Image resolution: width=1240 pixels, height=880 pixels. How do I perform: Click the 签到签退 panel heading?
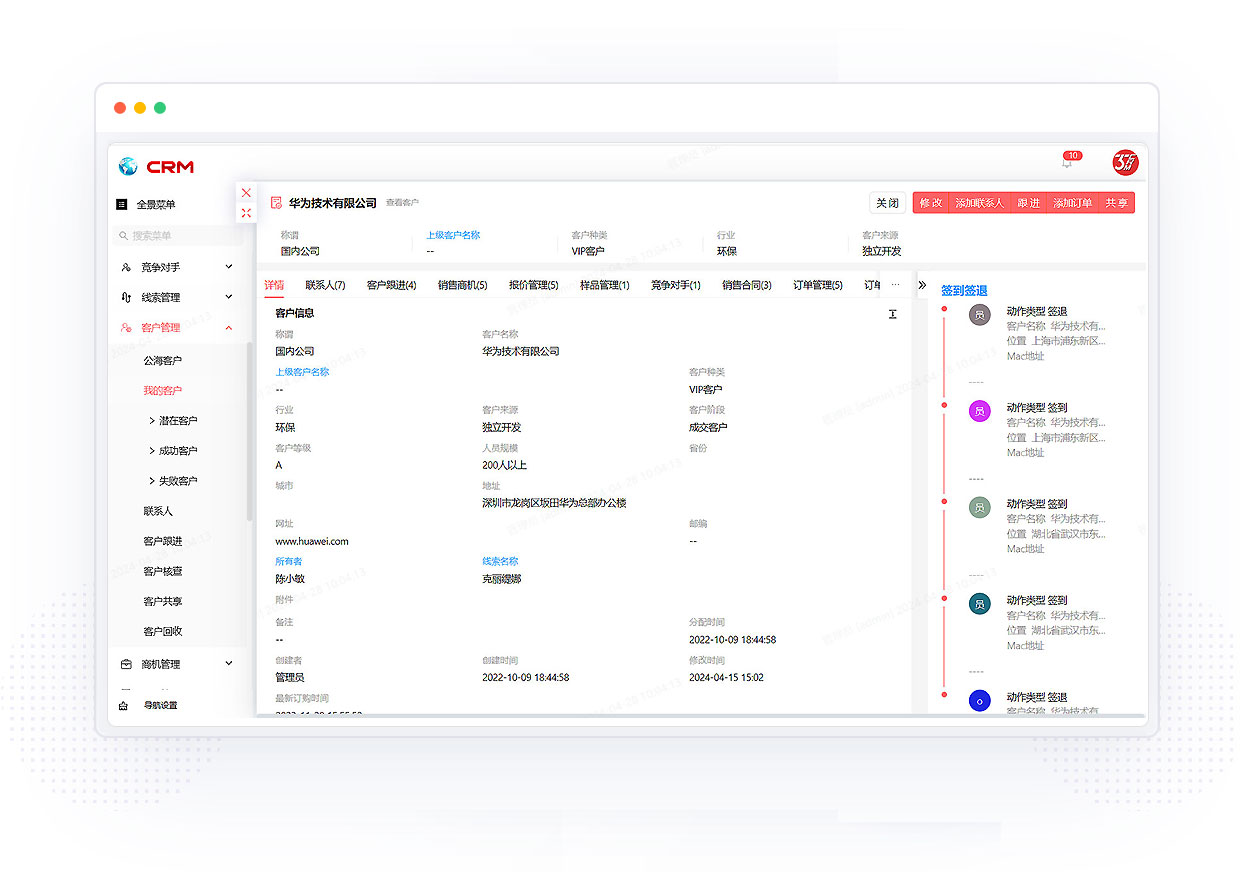pos(964,291)
